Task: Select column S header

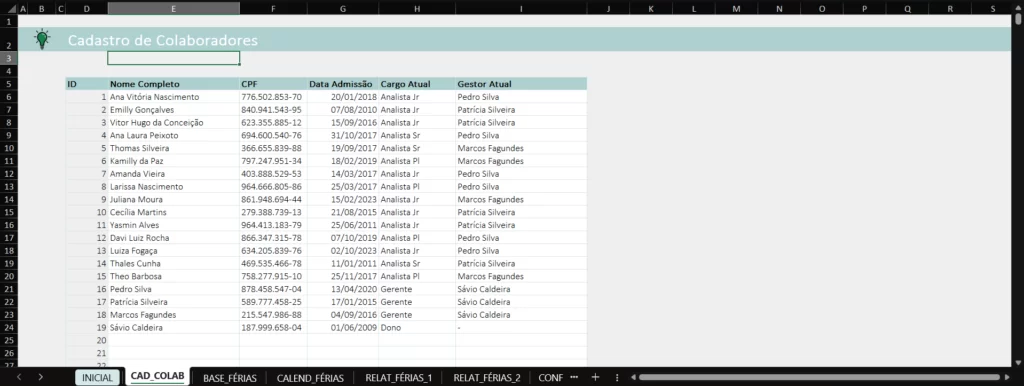Action: tap(993, 8)
